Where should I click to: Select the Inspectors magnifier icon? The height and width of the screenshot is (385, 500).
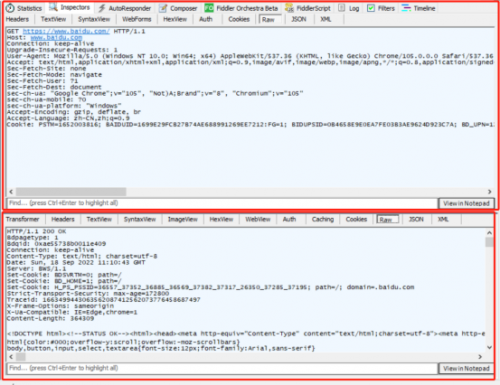[53, 7]
